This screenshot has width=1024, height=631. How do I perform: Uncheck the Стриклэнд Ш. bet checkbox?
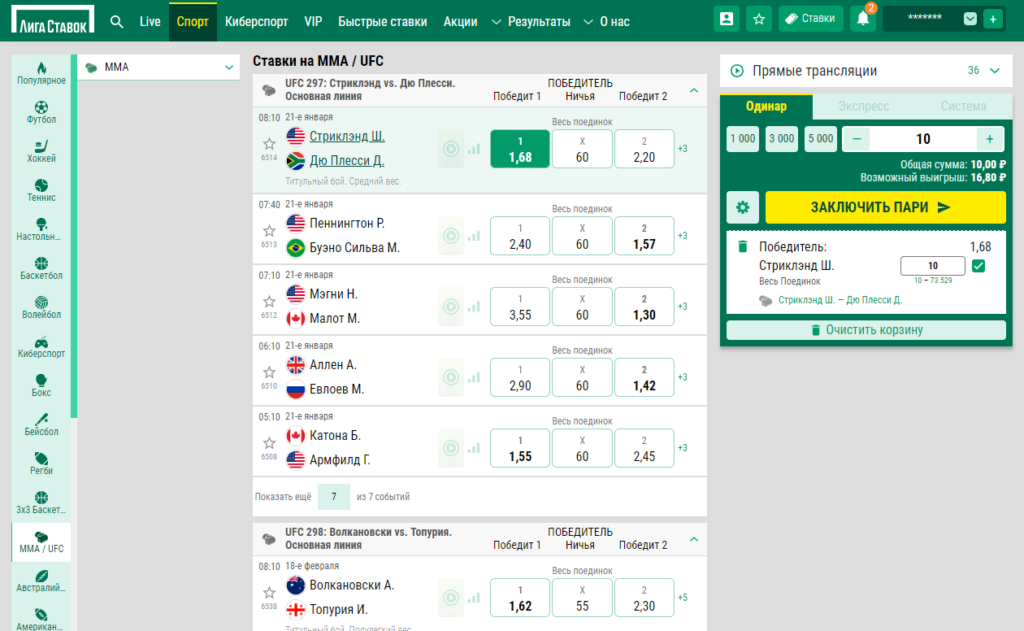click(978, 266)
